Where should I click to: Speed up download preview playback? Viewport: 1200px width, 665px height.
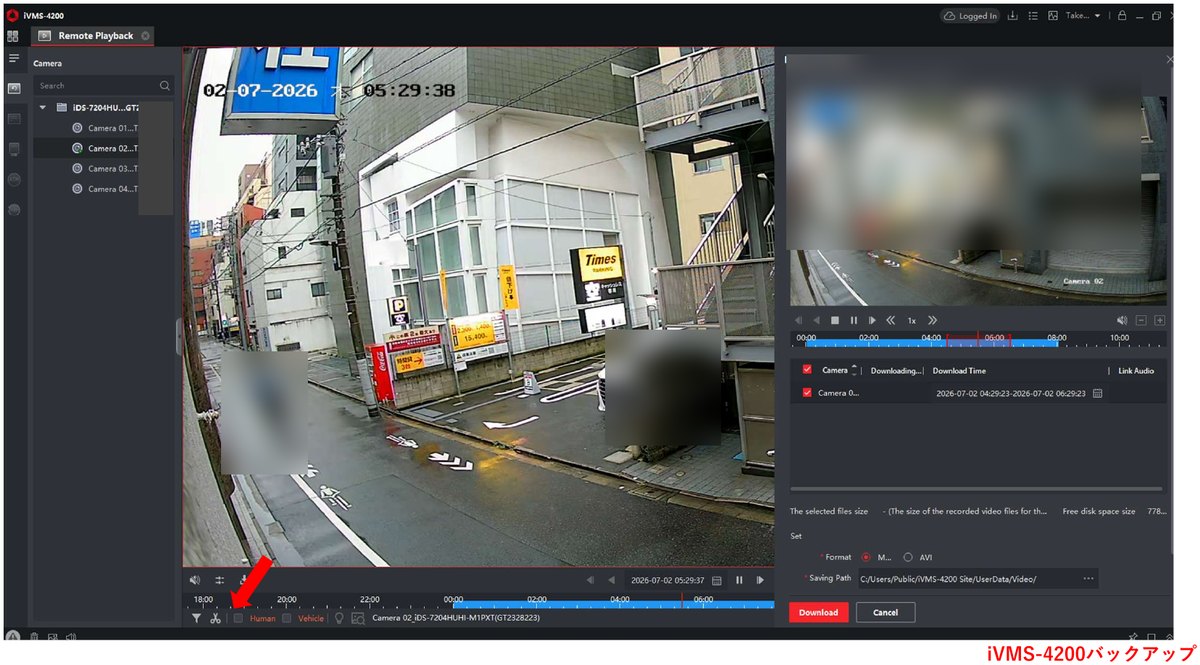(x=932, y=320)
